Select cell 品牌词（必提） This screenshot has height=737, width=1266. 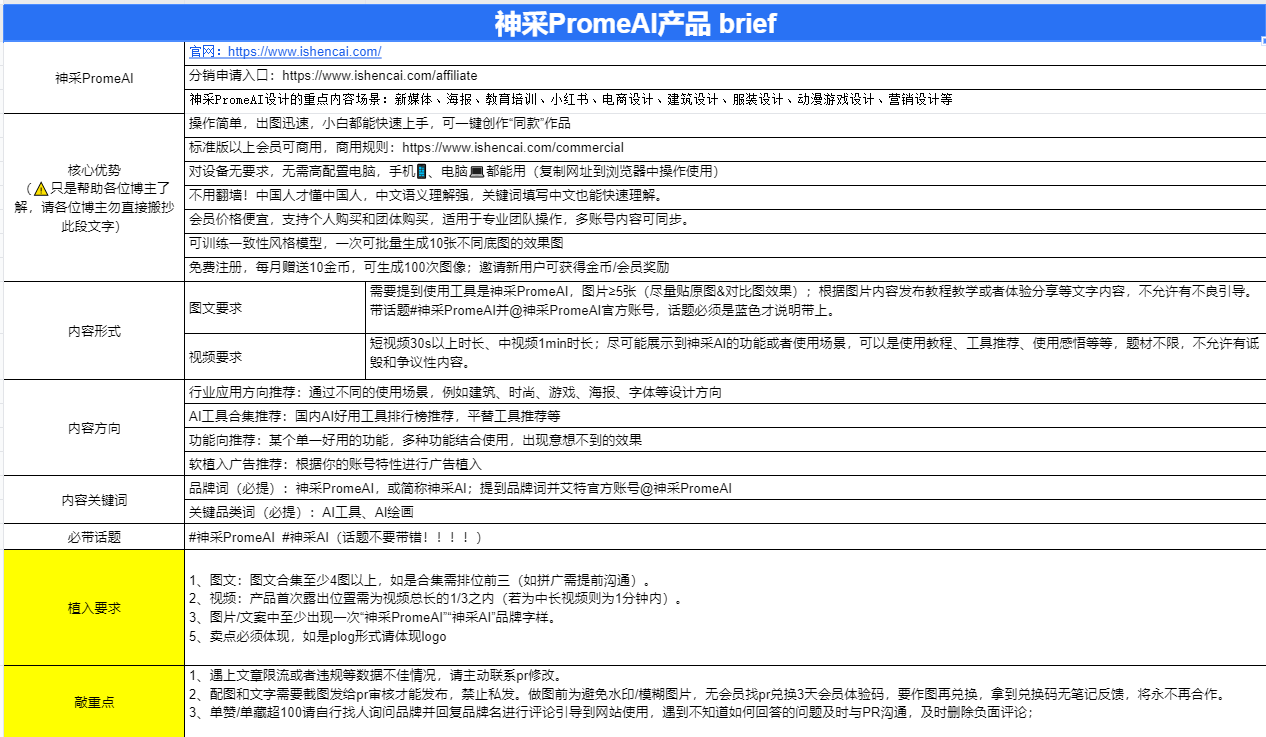click(x=726, y=488)
